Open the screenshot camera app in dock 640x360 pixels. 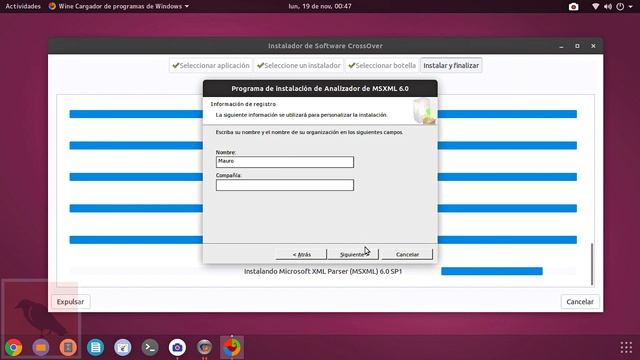(x=178, y=347)
